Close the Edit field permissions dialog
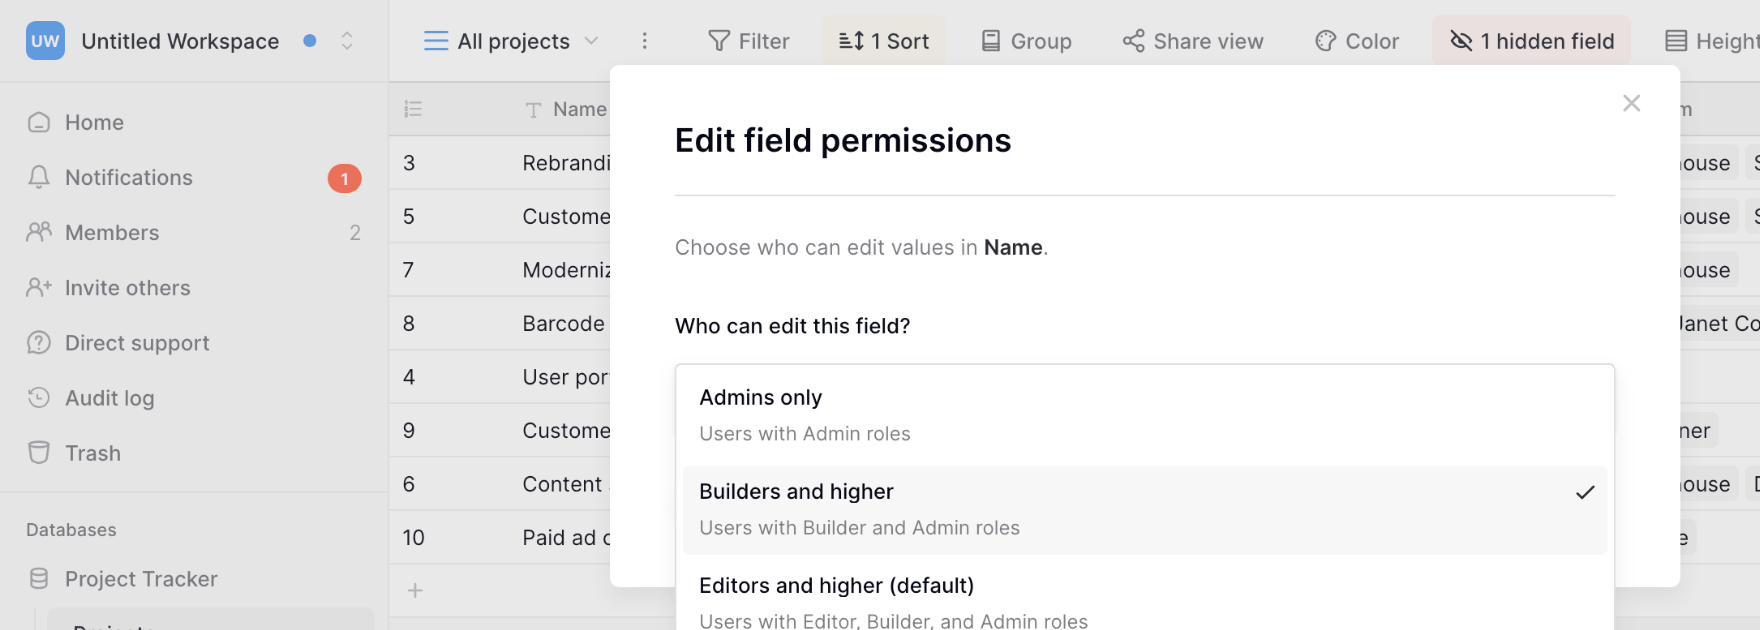The height and width of the screenshot is (630, 1760). (x=1631, y=103)
